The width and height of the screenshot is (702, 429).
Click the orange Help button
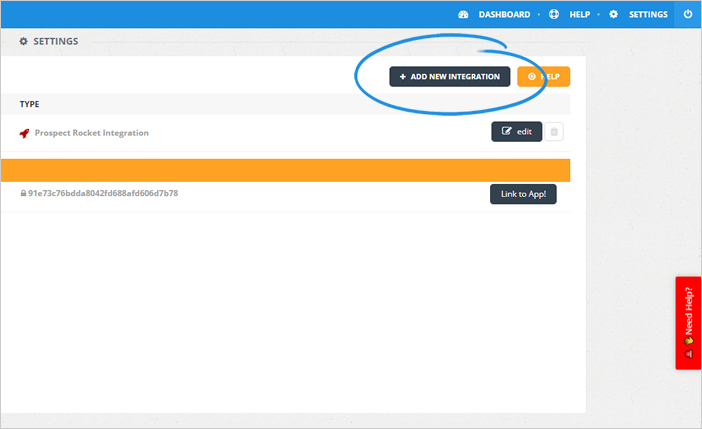click(544, 77)
